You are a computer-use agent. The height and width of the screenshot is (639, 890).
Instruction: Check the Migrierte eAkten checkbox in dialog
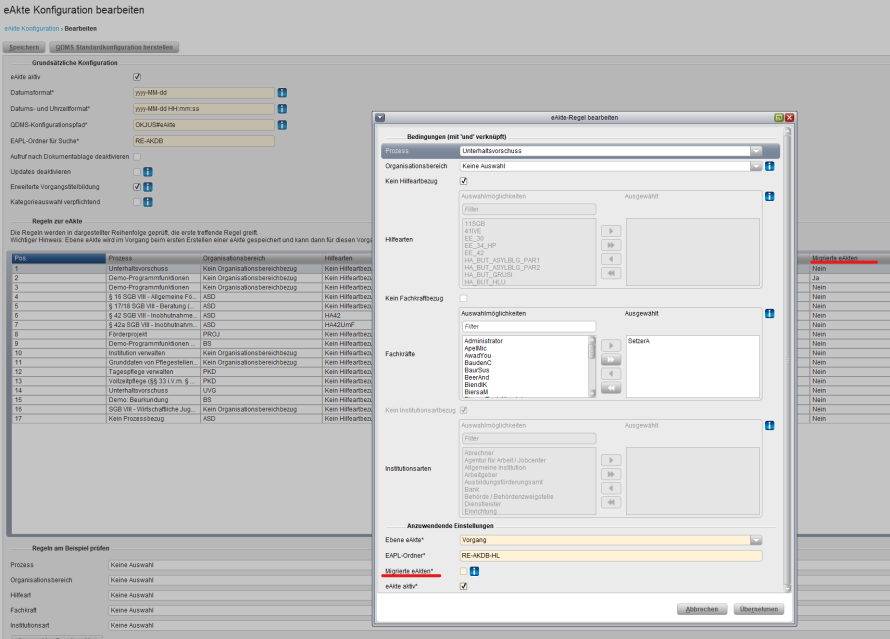point(464,571)
